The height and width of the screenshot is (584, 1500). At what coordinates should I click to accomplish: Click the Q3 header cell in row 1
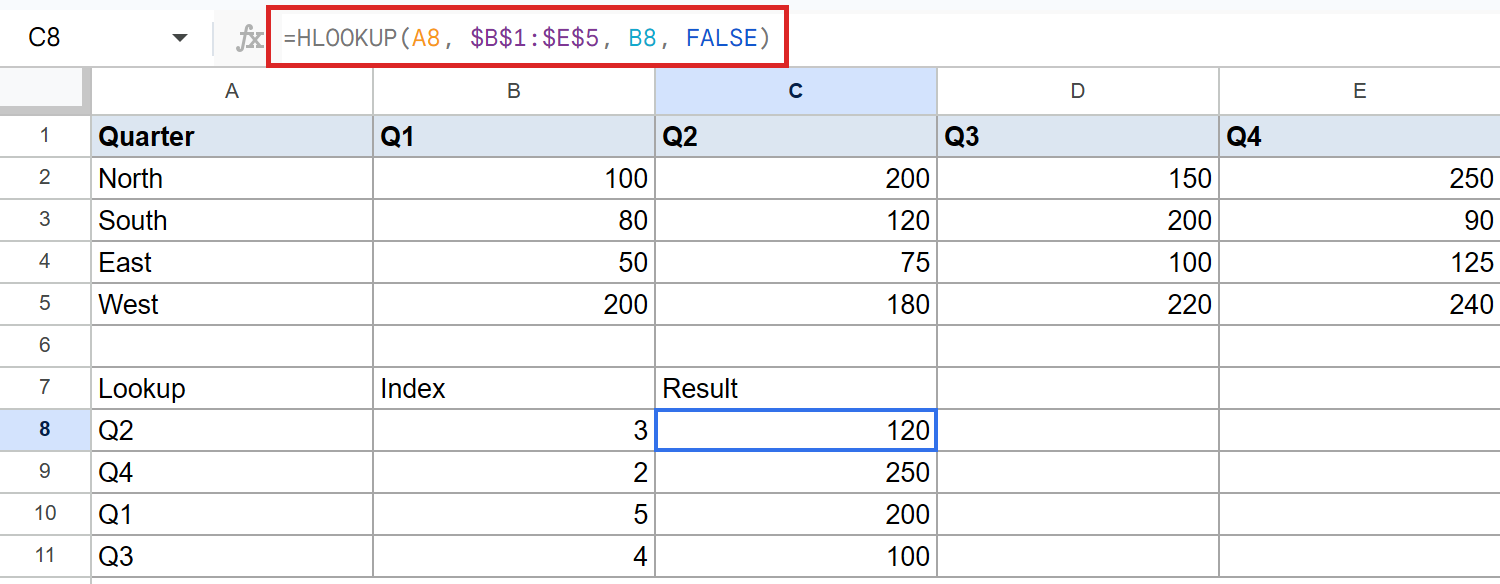pos(1078,136)
